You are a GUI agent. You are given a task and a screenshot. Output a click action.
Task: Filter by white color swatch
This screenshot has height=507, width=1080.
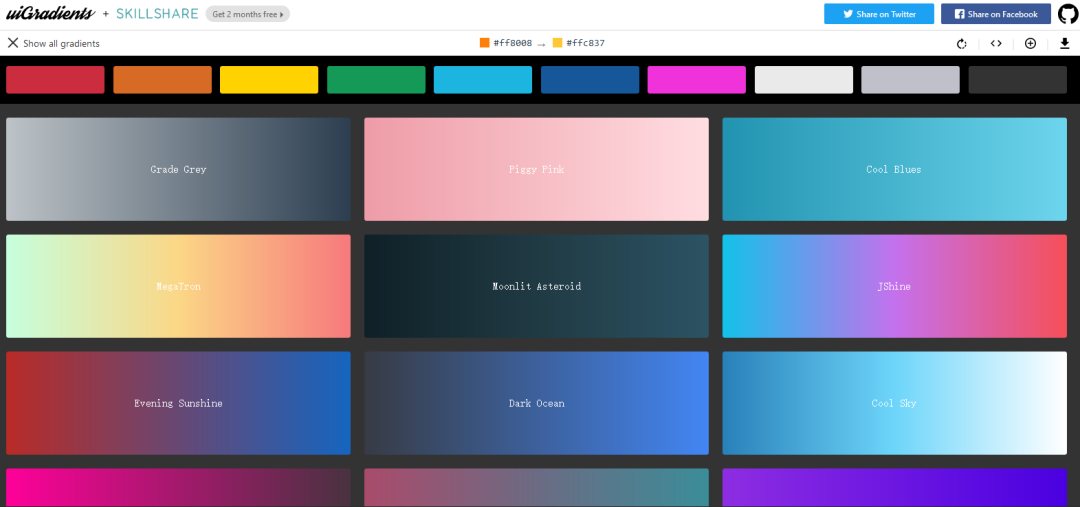coord(804,80)
